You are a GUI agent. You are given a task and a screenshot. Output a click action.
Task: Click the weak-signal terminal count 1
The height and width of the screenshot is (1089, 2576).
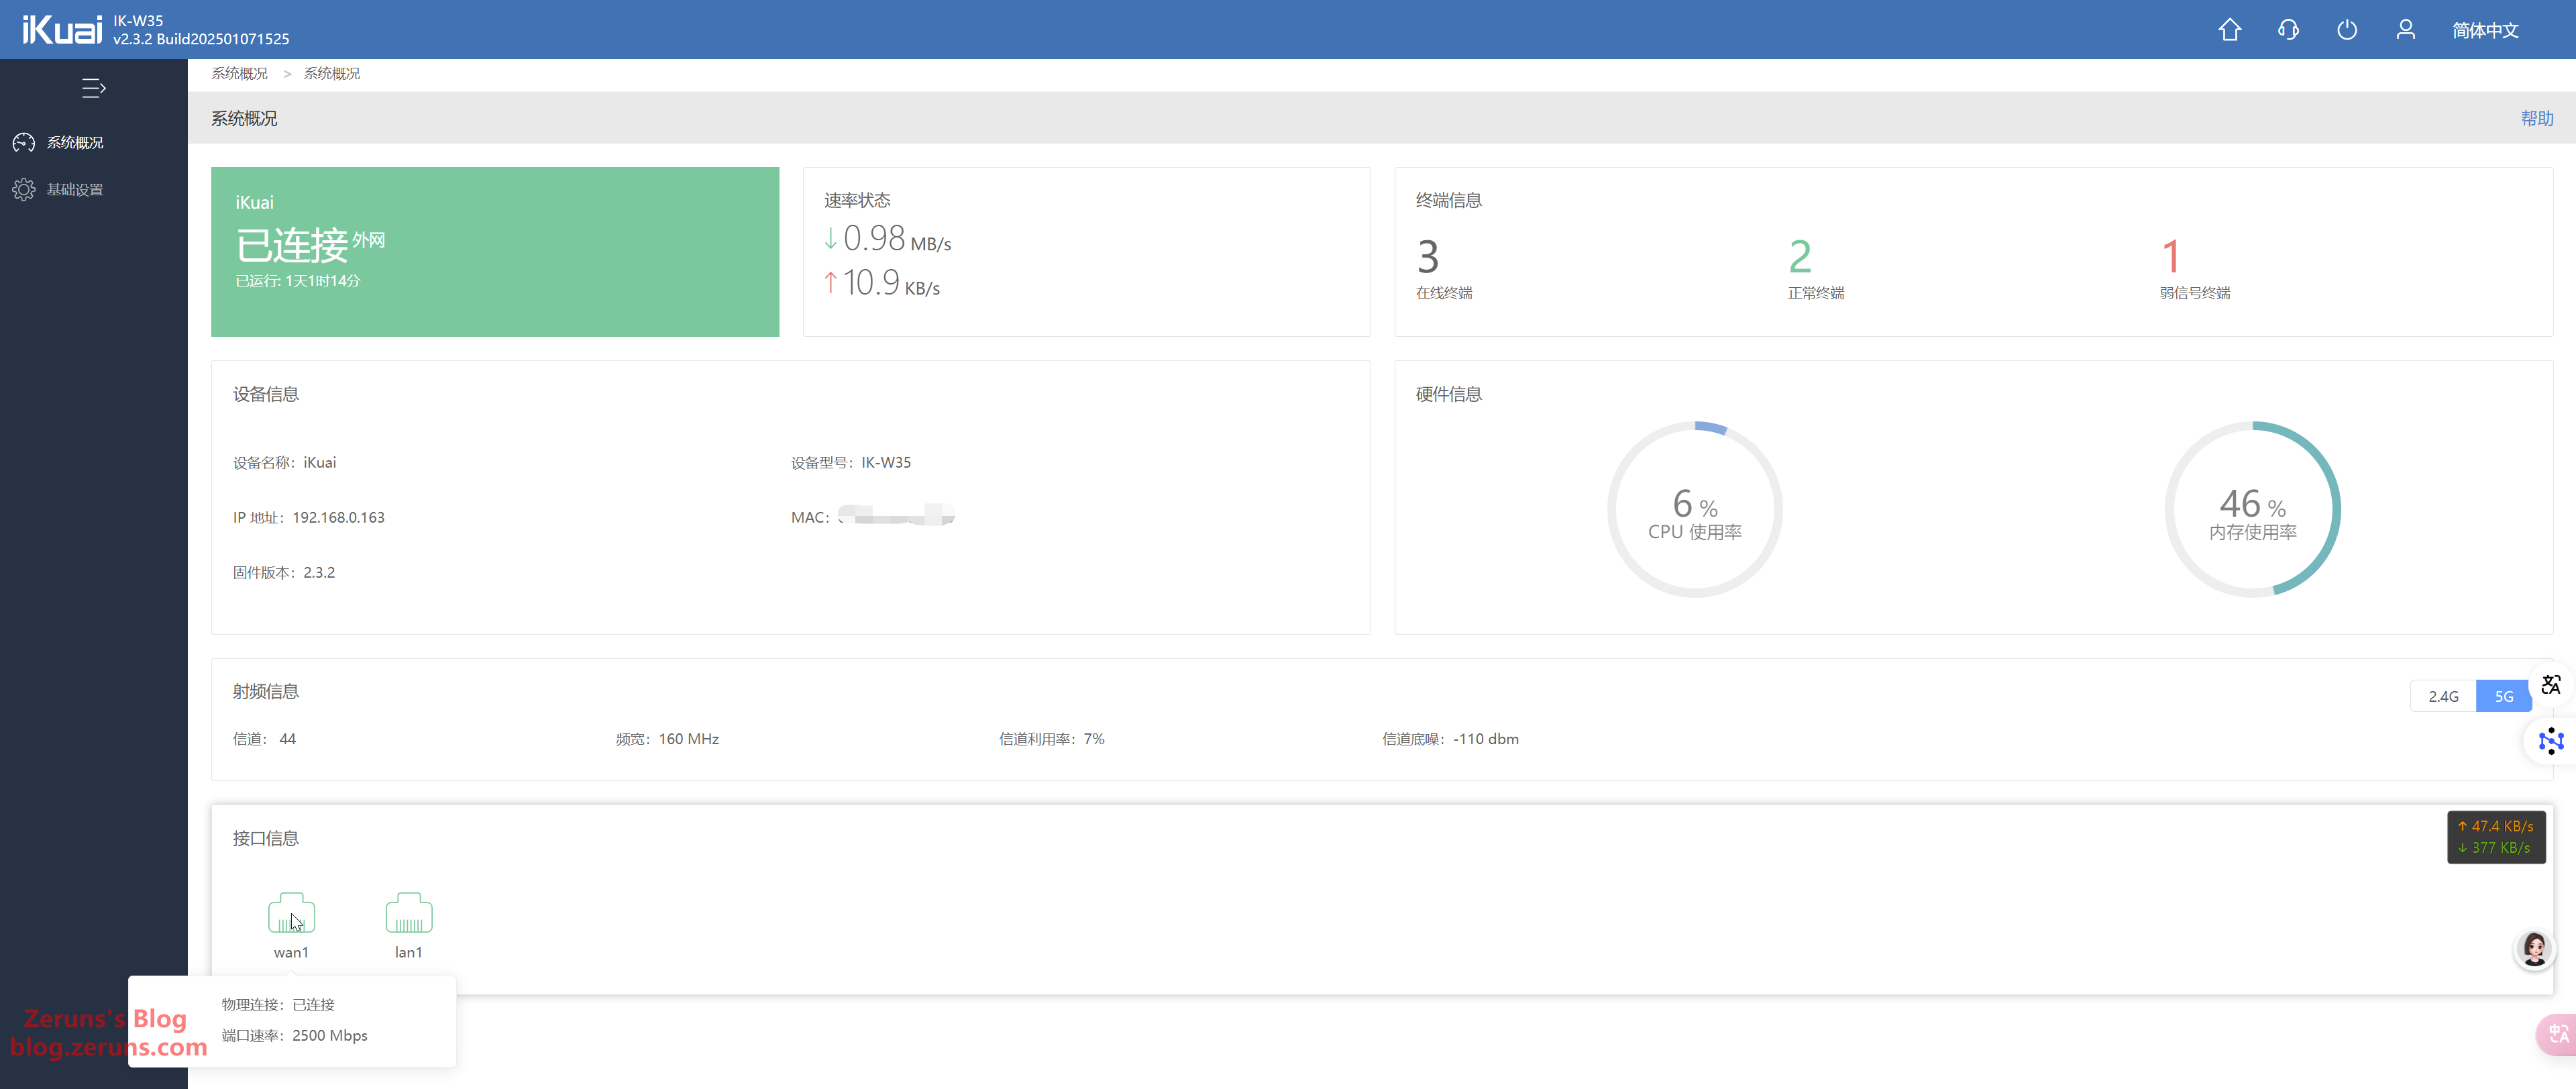point(2170,257)
